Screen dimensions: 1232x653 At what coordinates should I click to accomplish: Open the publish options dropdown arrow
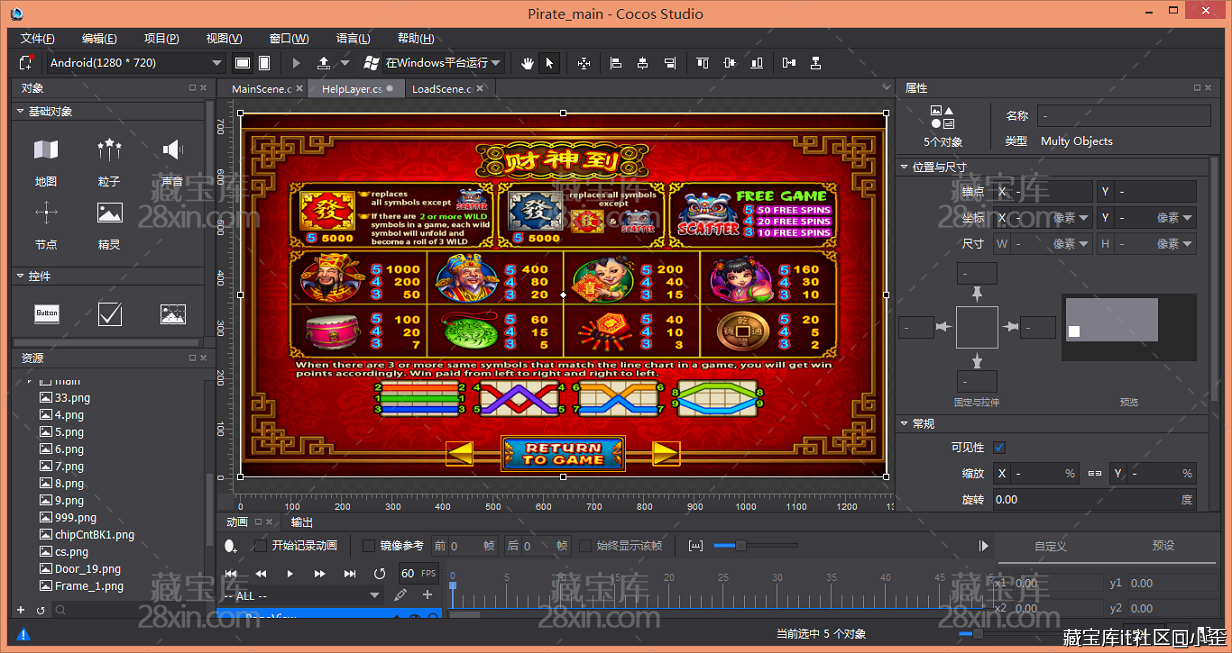344,63
